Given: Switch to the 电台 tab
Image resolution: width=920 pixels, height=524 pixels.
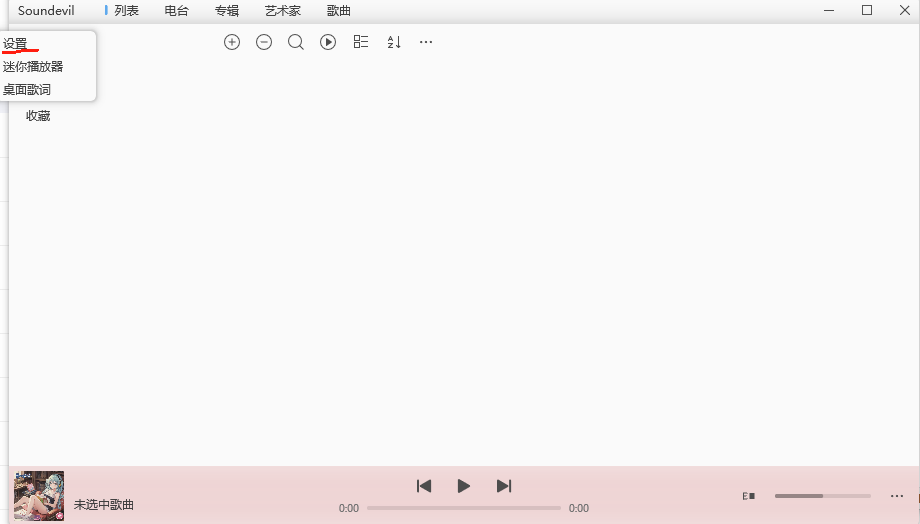Looking at the screenshot, I should (177, 11).
